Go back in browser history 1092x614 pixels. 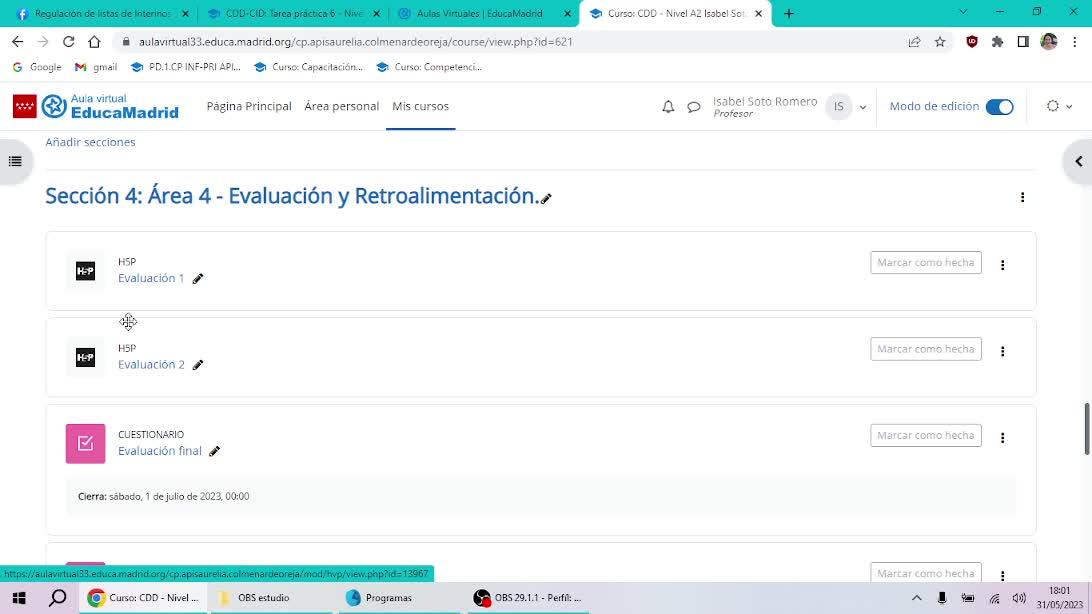pyautogui.click(x=17, y=42)
